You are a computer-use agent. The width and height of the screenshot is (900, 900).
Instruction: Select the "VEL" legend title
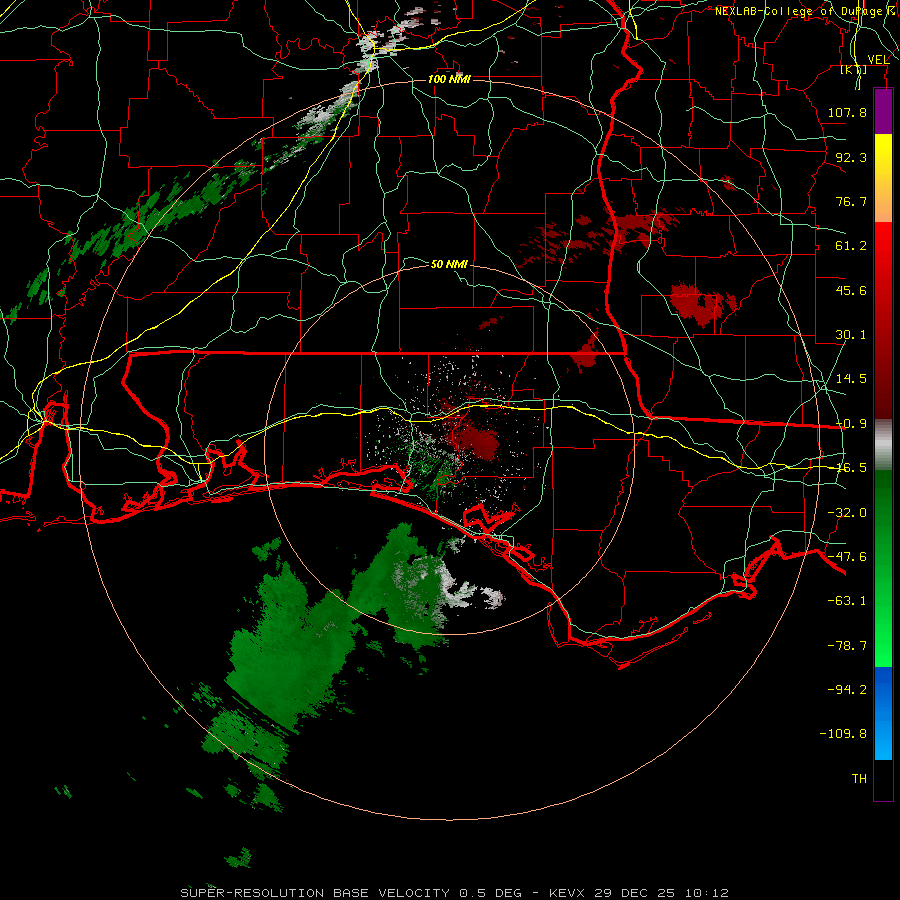pyautogui.click(x=878, y=60)
